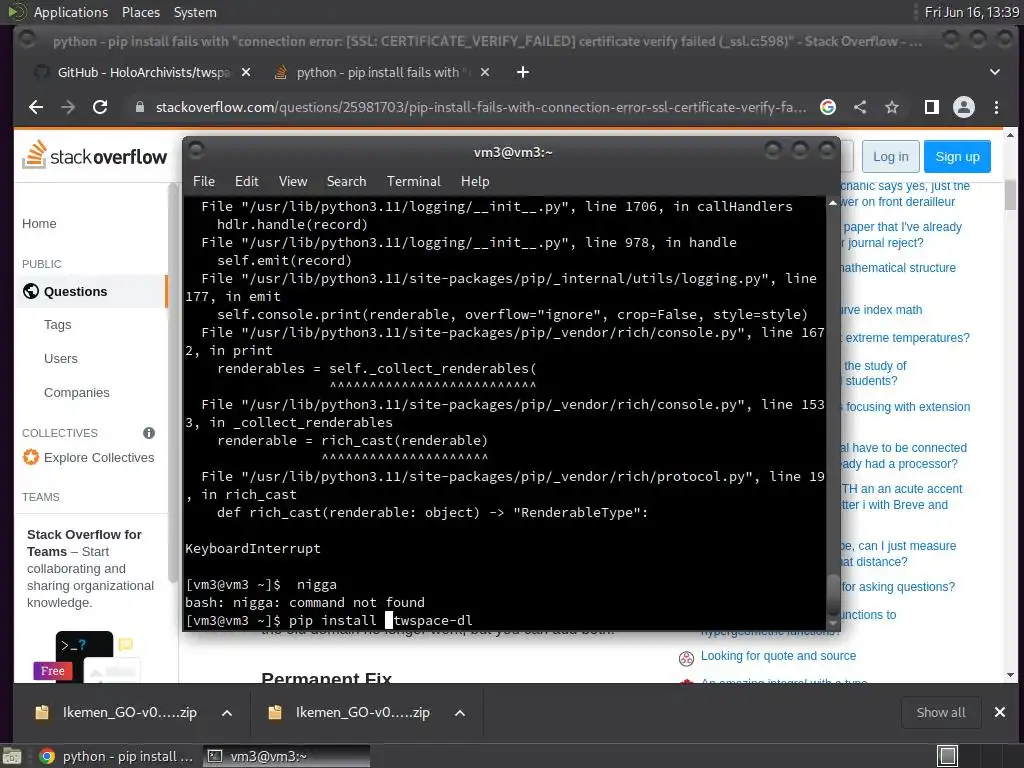Open the Places menu
The height and width of the screenshot is (768, 1024).
click(140, 12)
